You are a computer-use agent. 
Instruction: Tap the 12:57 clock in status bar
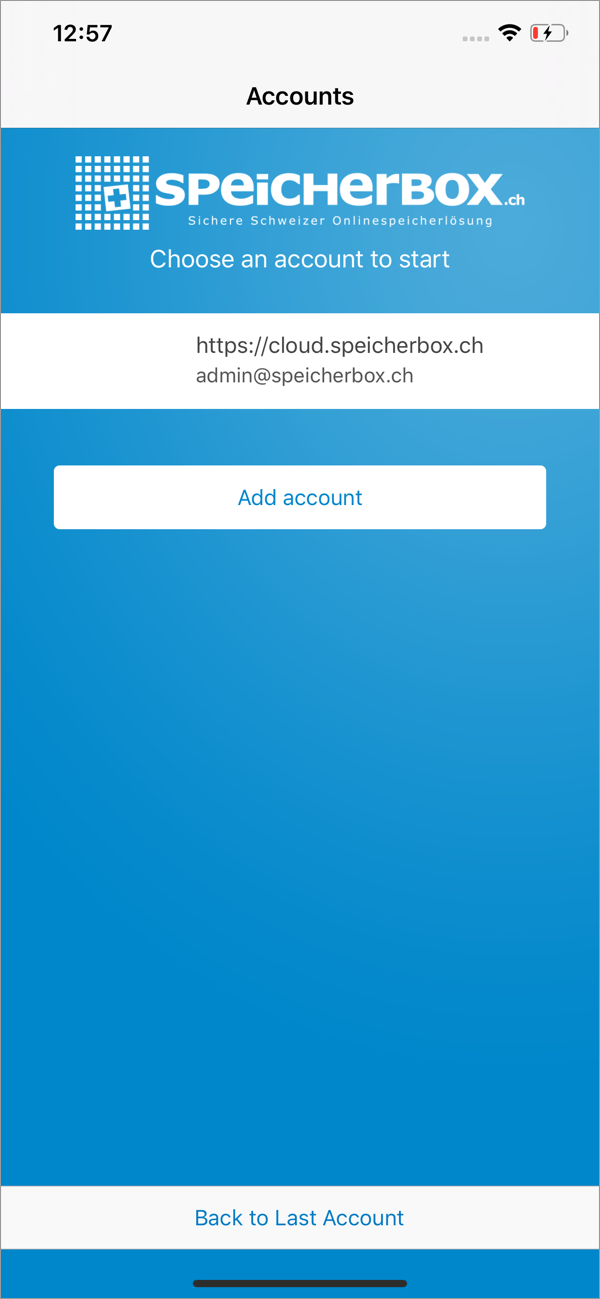click(x=82, y=33)
